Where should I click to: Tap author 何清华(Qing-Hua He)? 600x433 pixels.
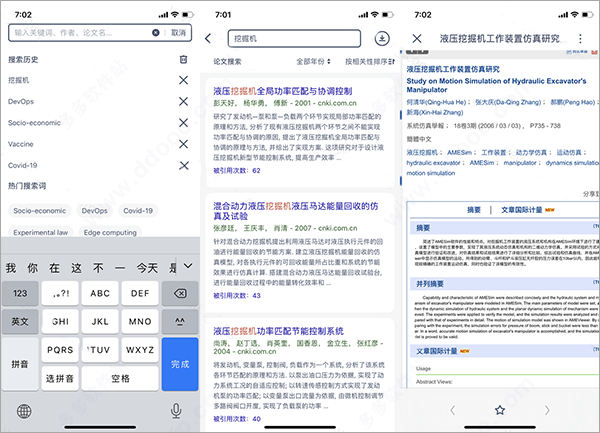[436, 102]
